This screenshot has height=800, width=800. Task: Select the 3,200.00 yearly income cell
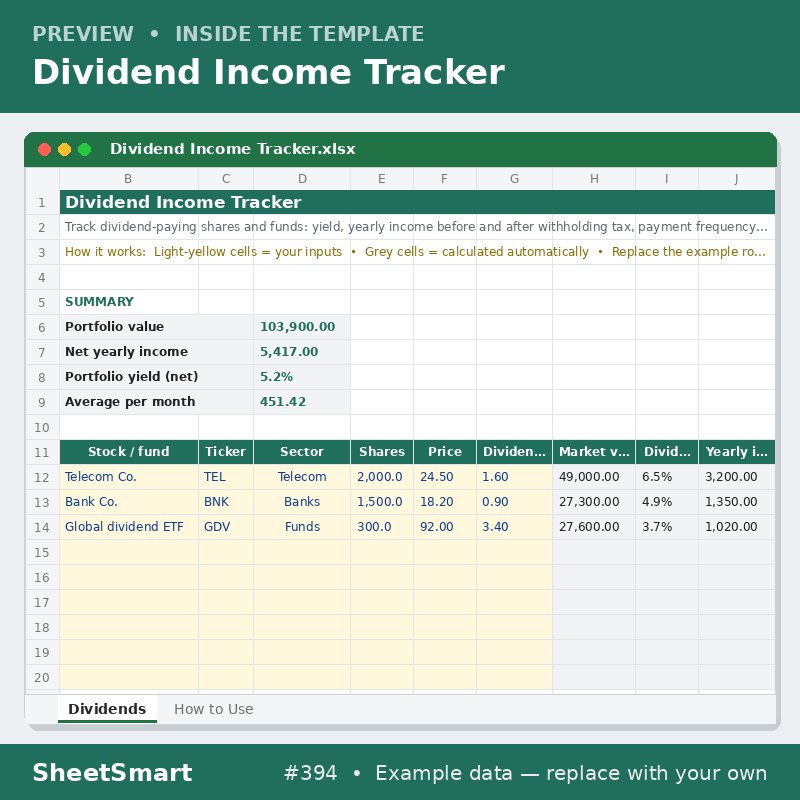tap(736, 477)
